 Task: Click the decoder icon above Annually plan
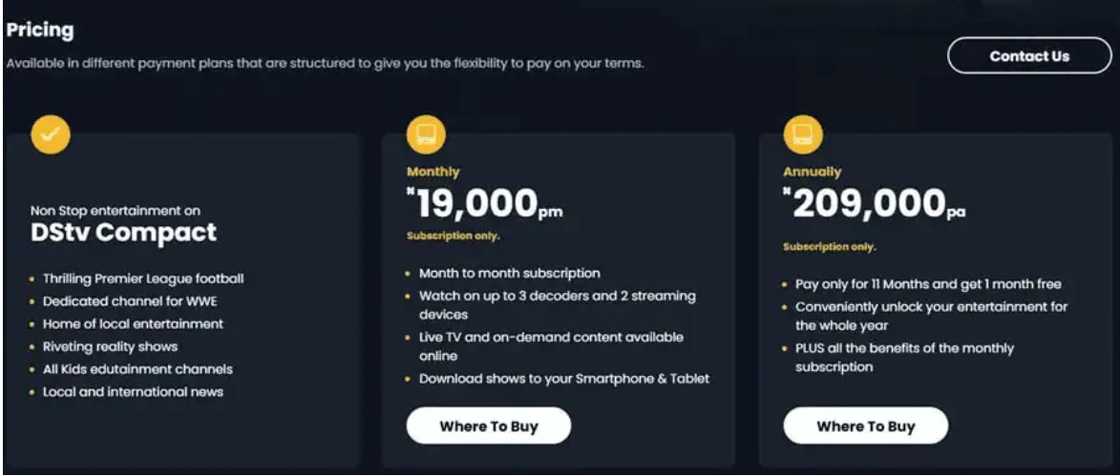coord(802,134)
